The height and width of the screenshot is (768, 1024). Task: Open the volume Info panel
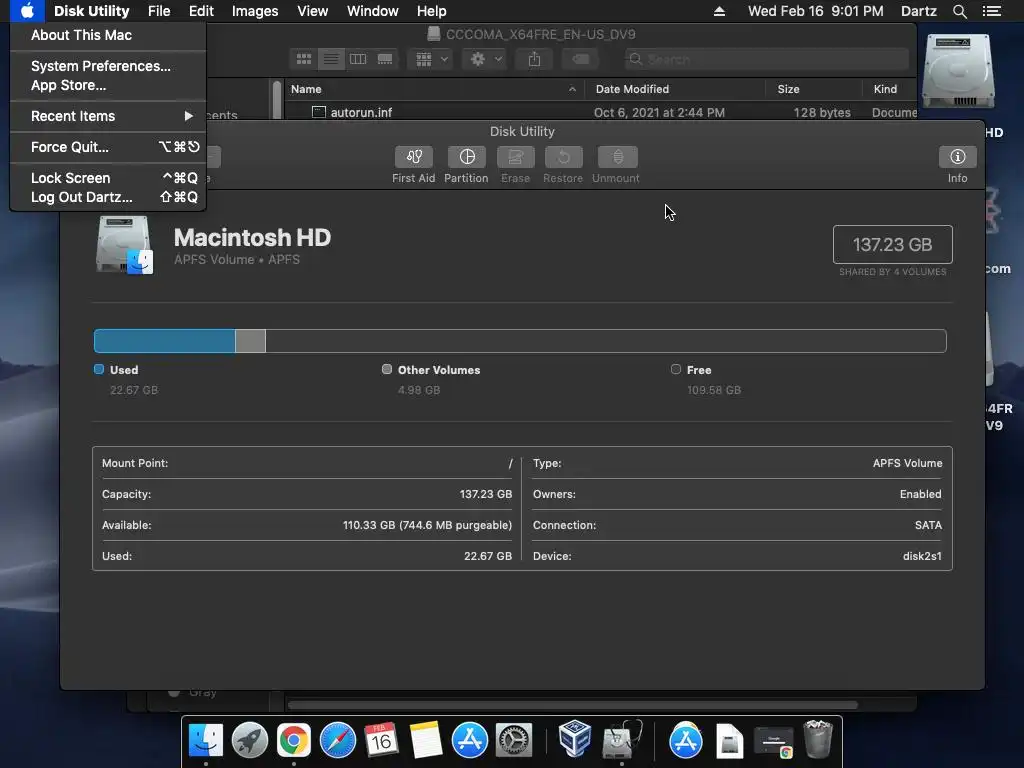[x=957, y=157]
